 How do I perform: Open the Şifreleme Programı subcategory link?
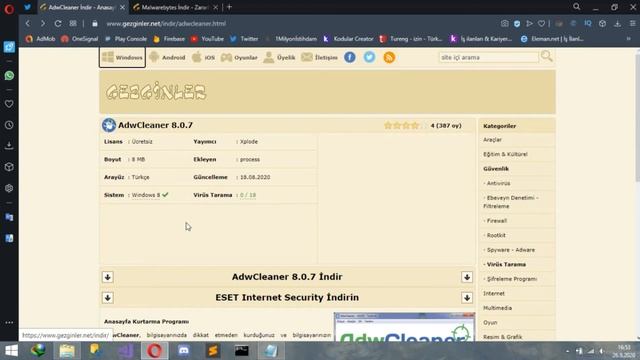point(511,279)
